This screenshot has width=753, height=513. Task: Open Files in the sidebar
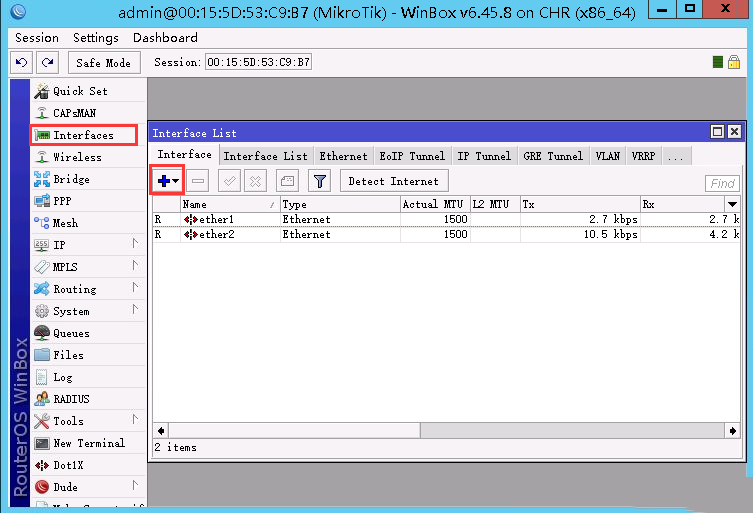(88, 355)
